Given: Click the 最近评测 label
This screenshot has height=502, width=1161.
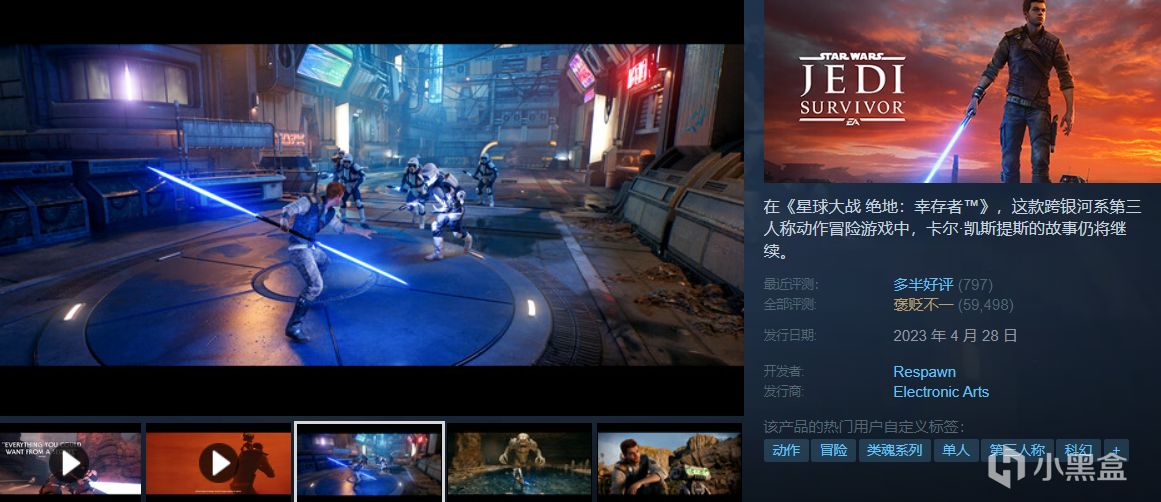Looking at the screenshot, I should [x=792, y=284].
